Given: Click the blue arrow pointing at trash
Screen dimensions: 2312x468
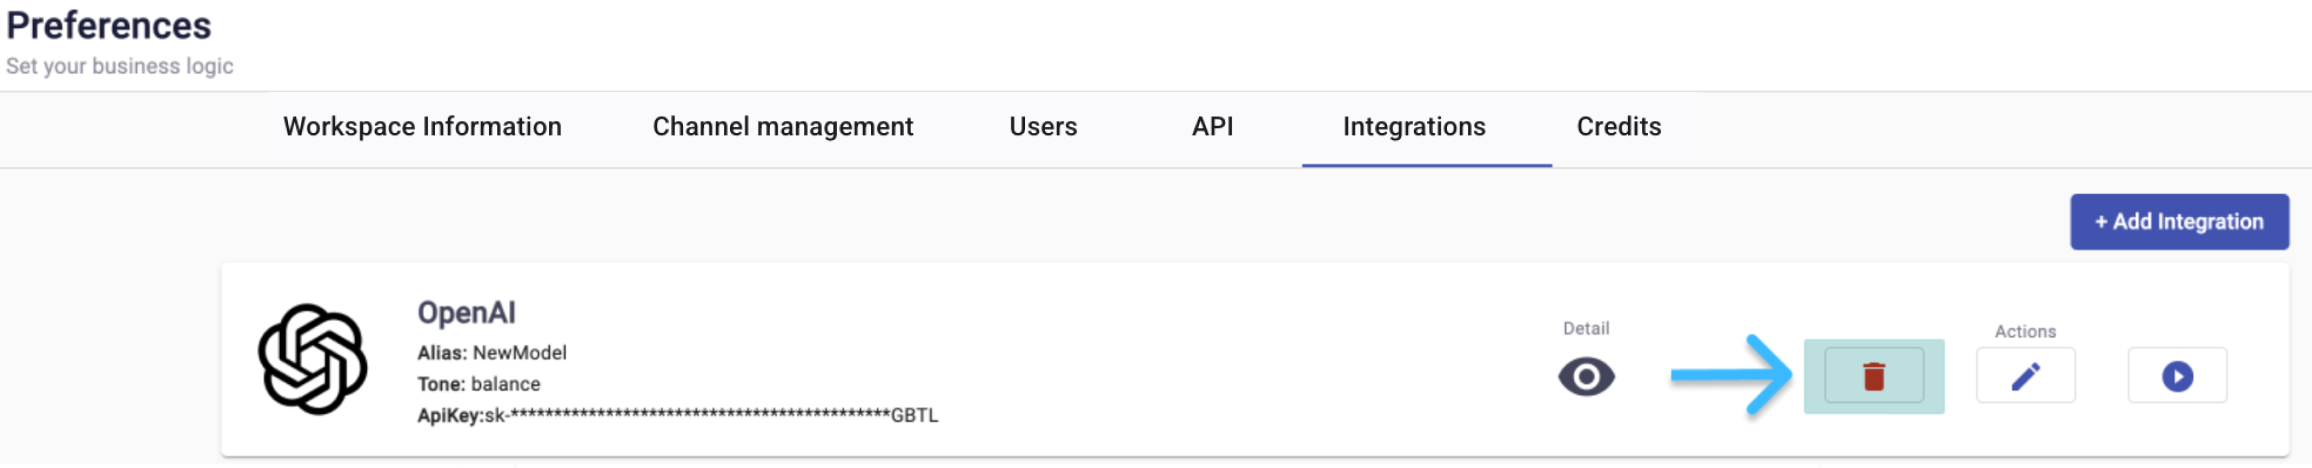Looking at the screenshot, I should click(1731, 376).
